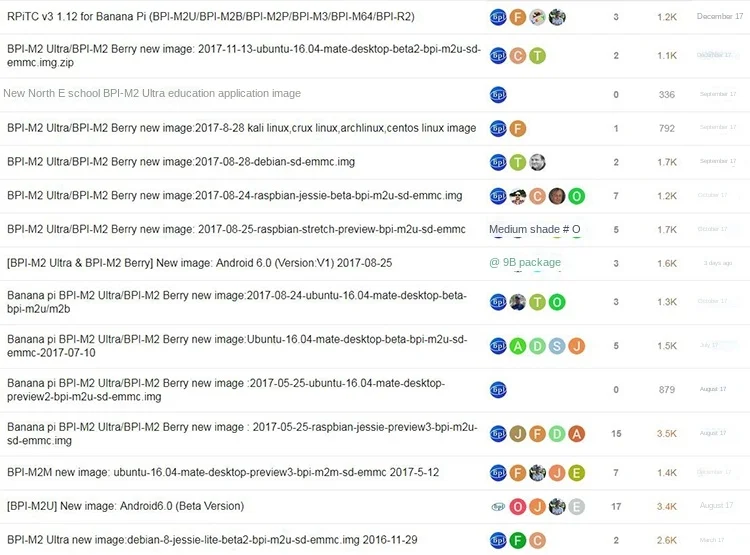
Task: Open the 2017-08-28-debian-sd-emmc.img topic
Action: 181,162
